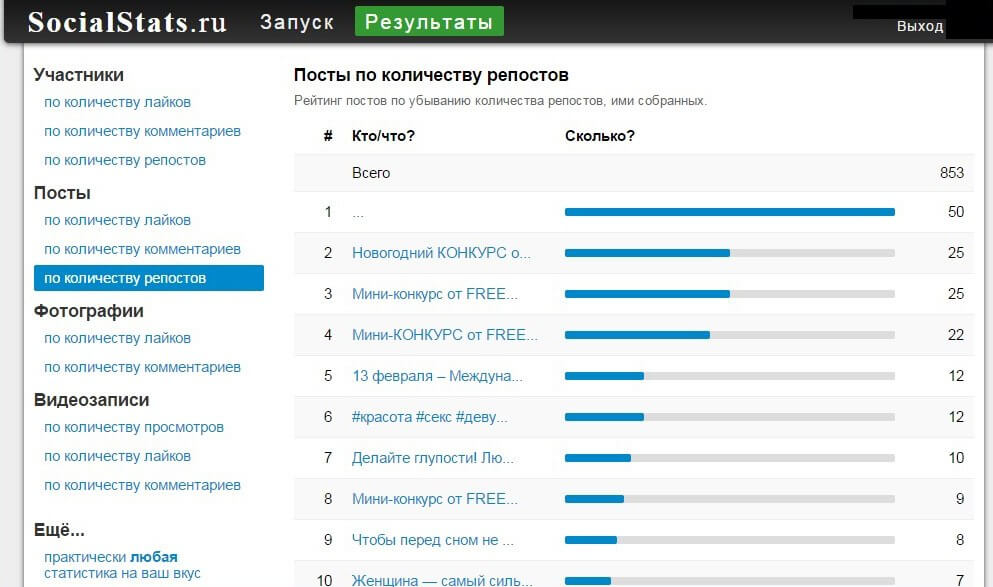
Task: Open the Результаты tab
Action: tap(429, 22)
